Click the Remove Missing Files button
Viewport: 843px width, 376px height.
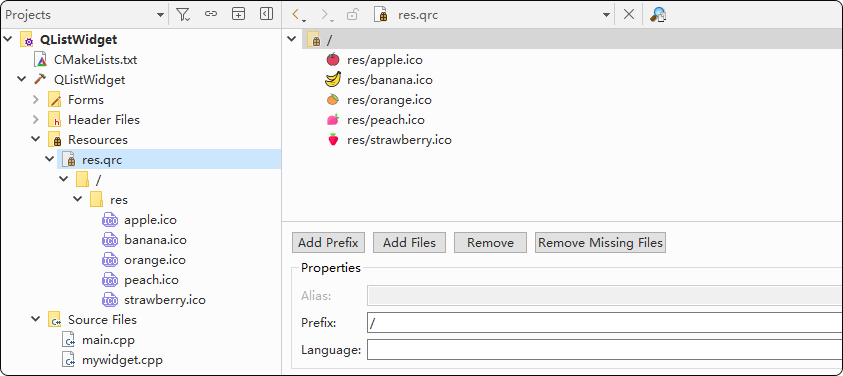click(x=601, y=243)
